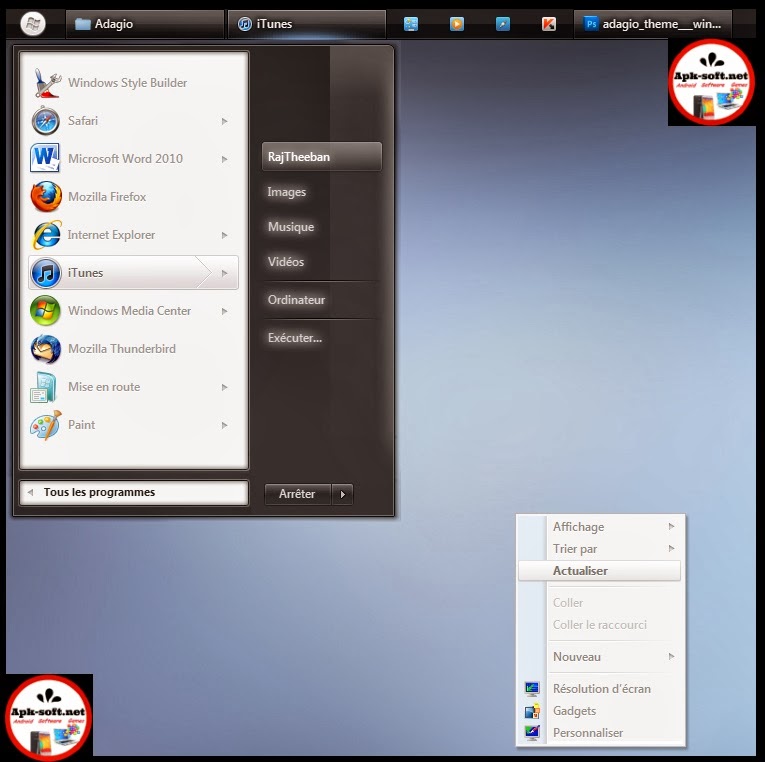Expand the Paint jump list arrow
This screenshot has width=765, height=762.
[x=224, y=425]
